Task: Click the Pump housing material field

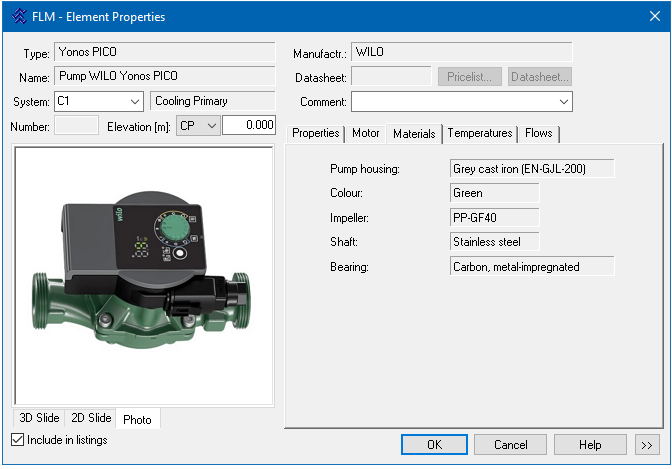Action: point(531,169)
